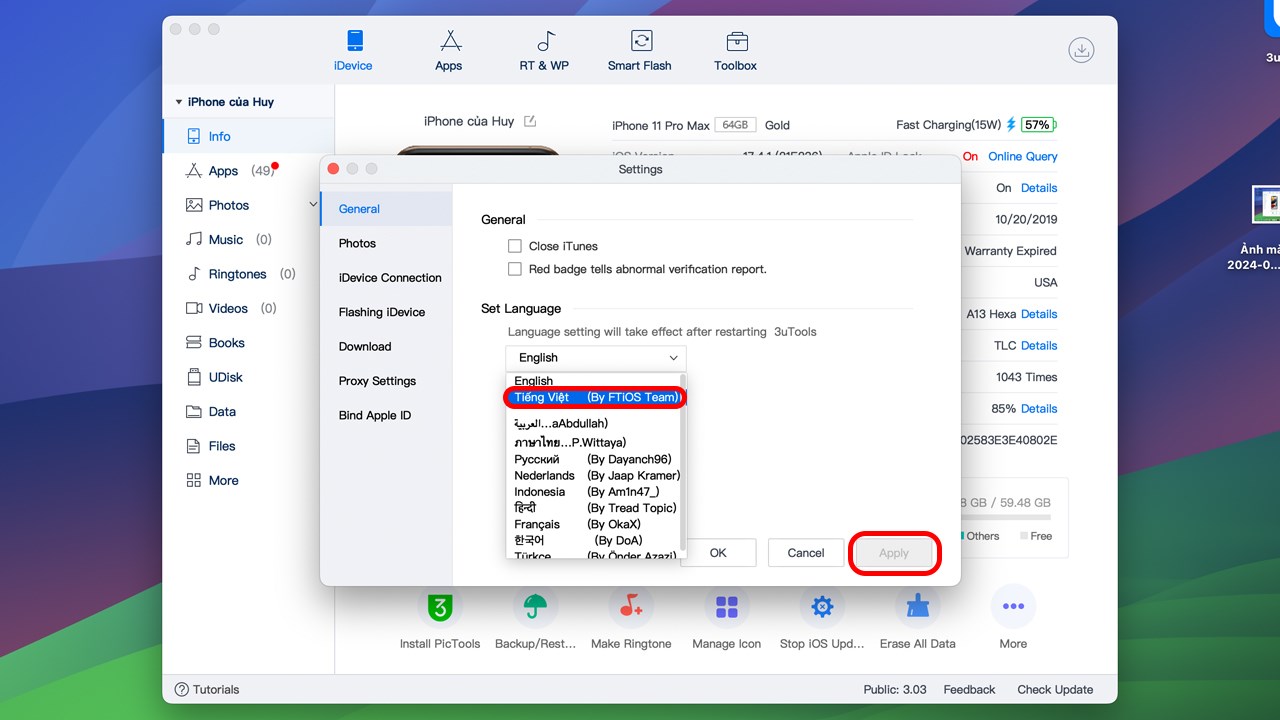Click the Apply button

(x=894, y=553)
